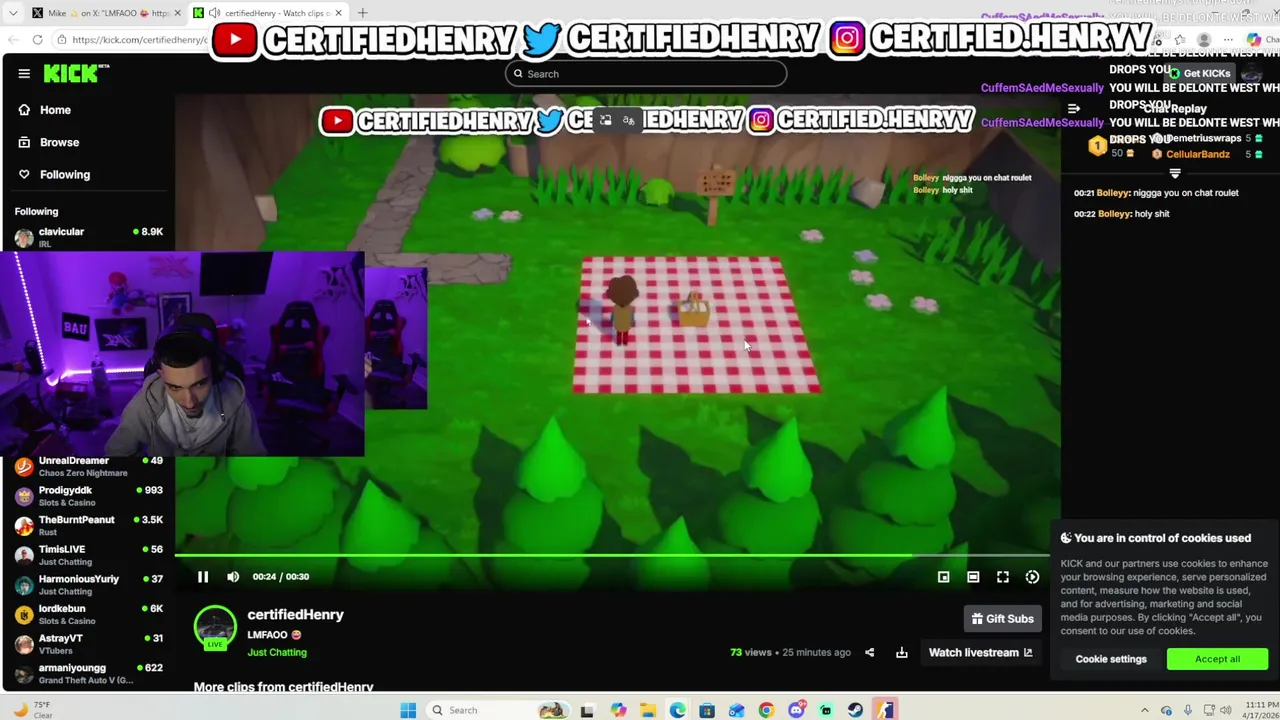Click the 'Bolleyy: holy shit' chat message
This screenshot has height=720, width=1280.
pos(1121,213)
